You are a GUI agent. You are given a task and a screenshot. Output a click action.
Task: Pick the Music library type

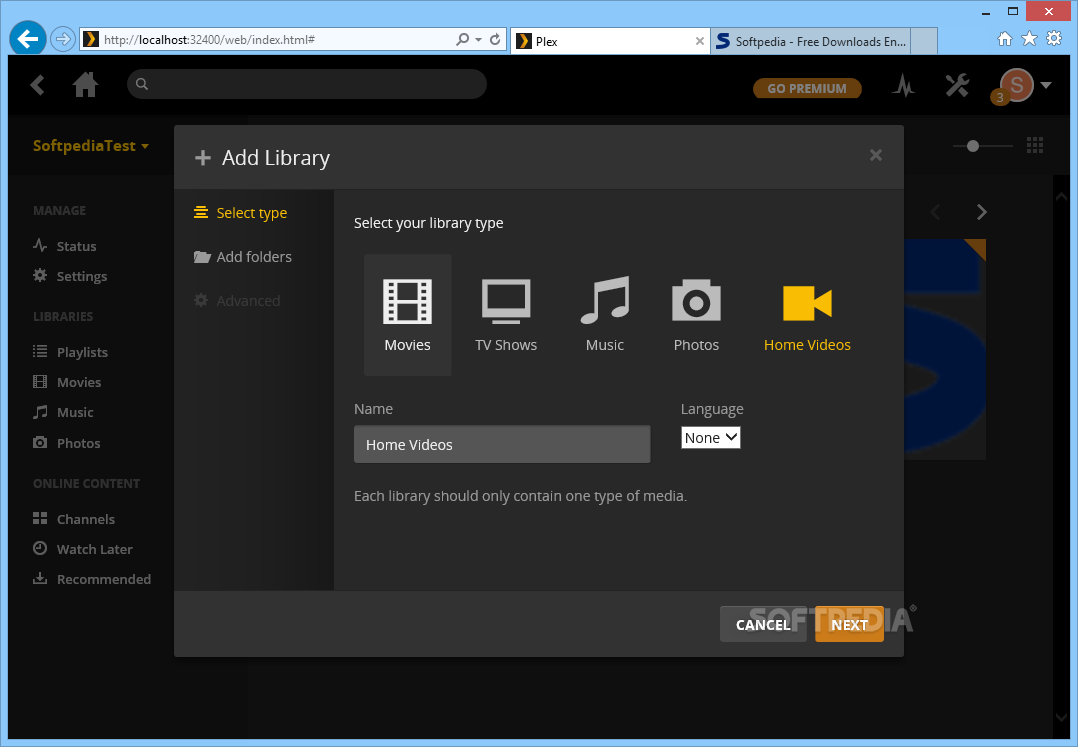(x=605, y=315)
